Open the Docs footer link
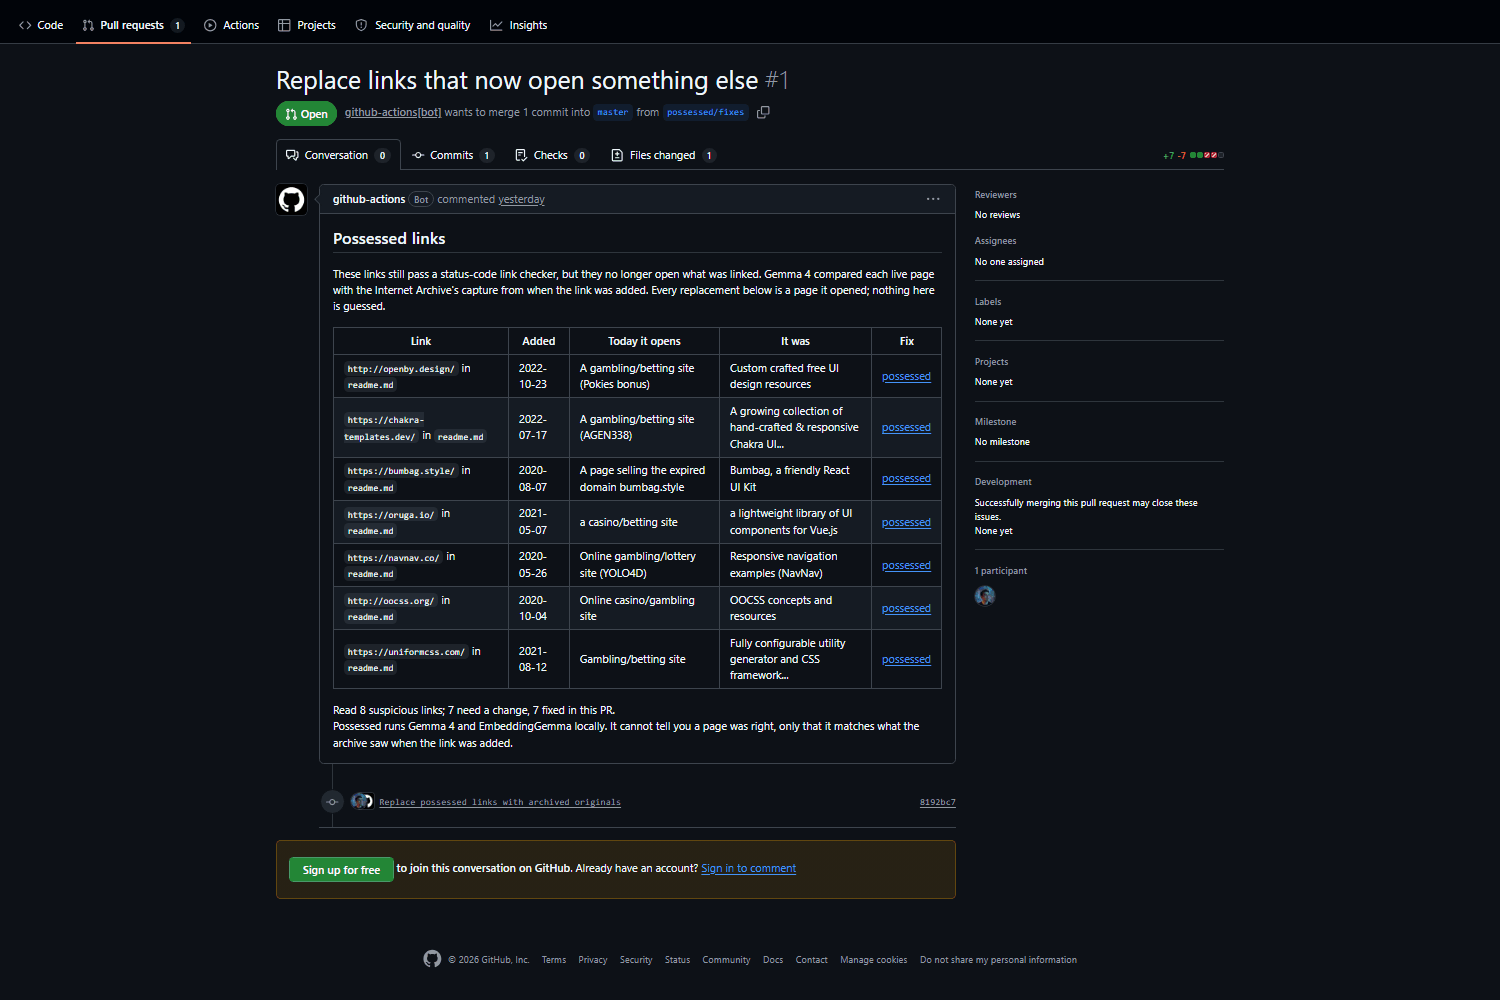 (773, 960)
